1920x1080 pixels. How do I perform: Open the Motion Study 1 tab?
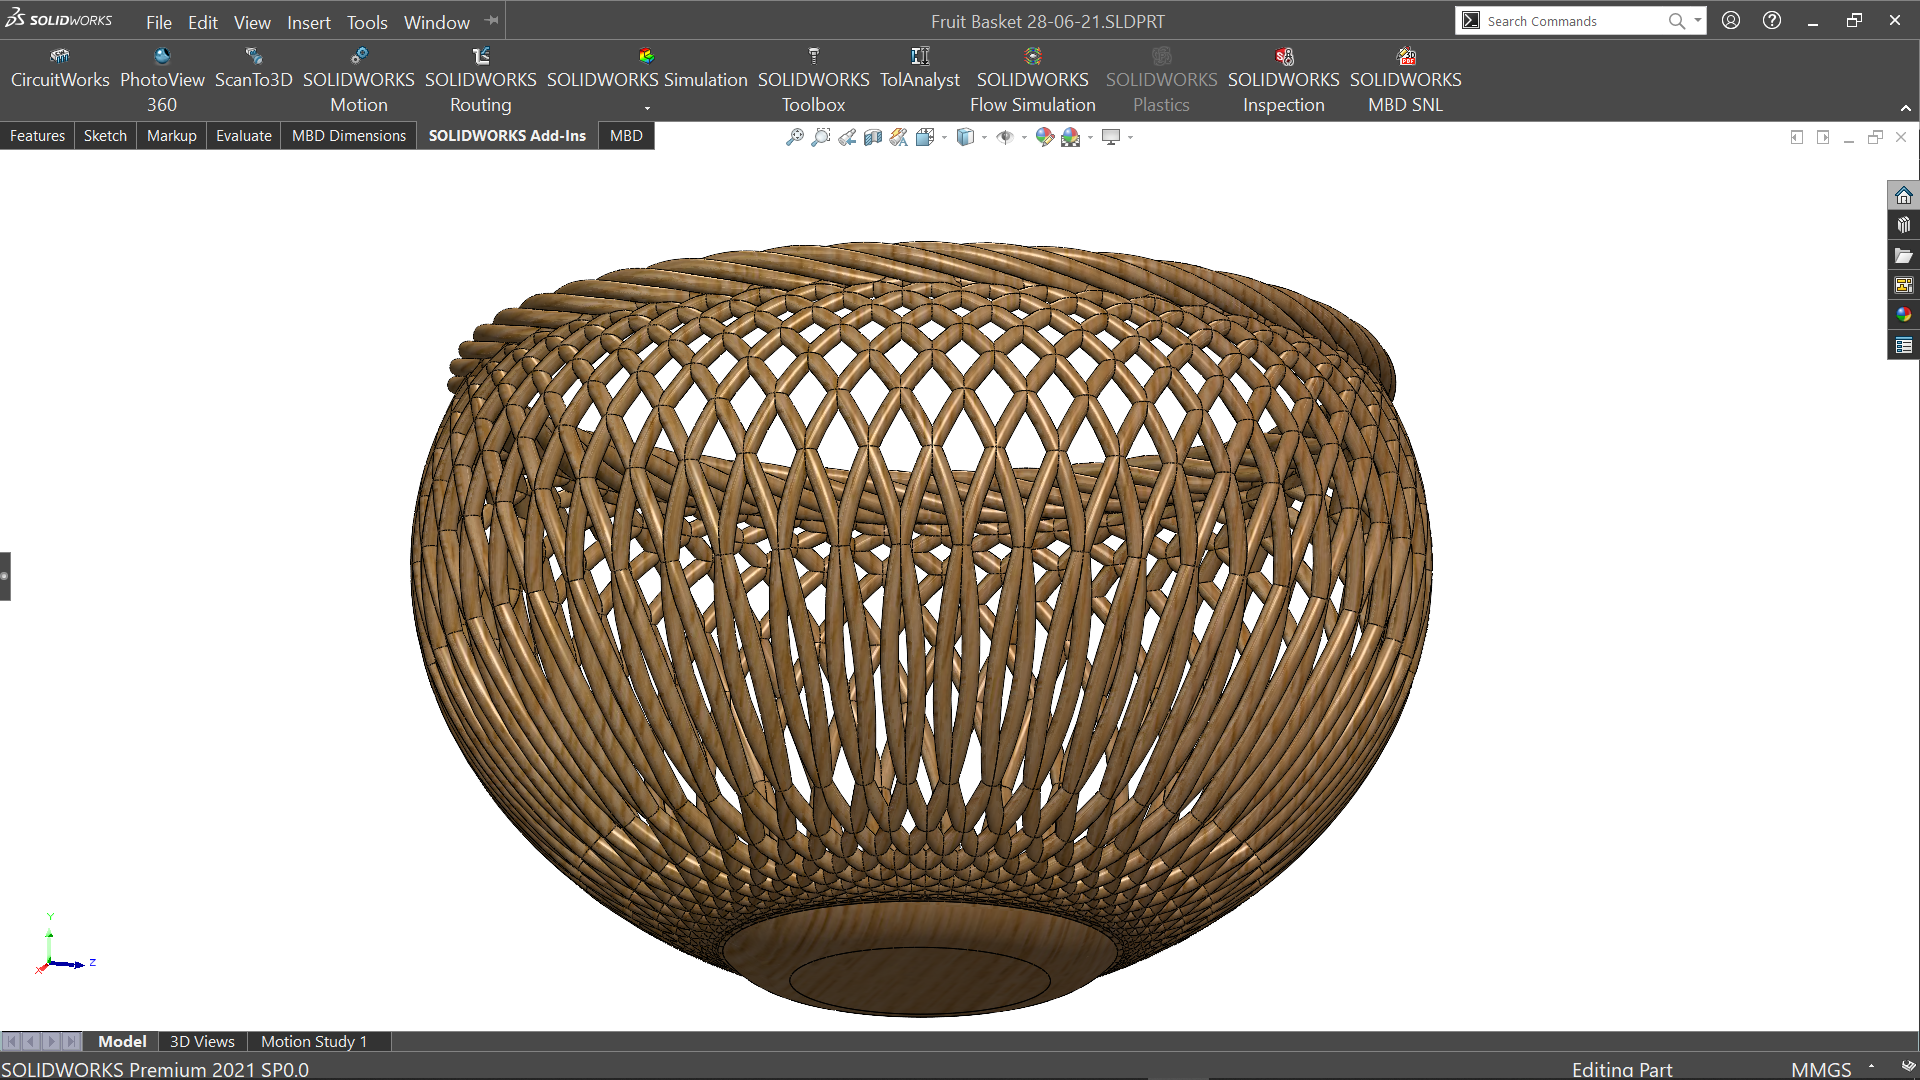(313, 1041)
